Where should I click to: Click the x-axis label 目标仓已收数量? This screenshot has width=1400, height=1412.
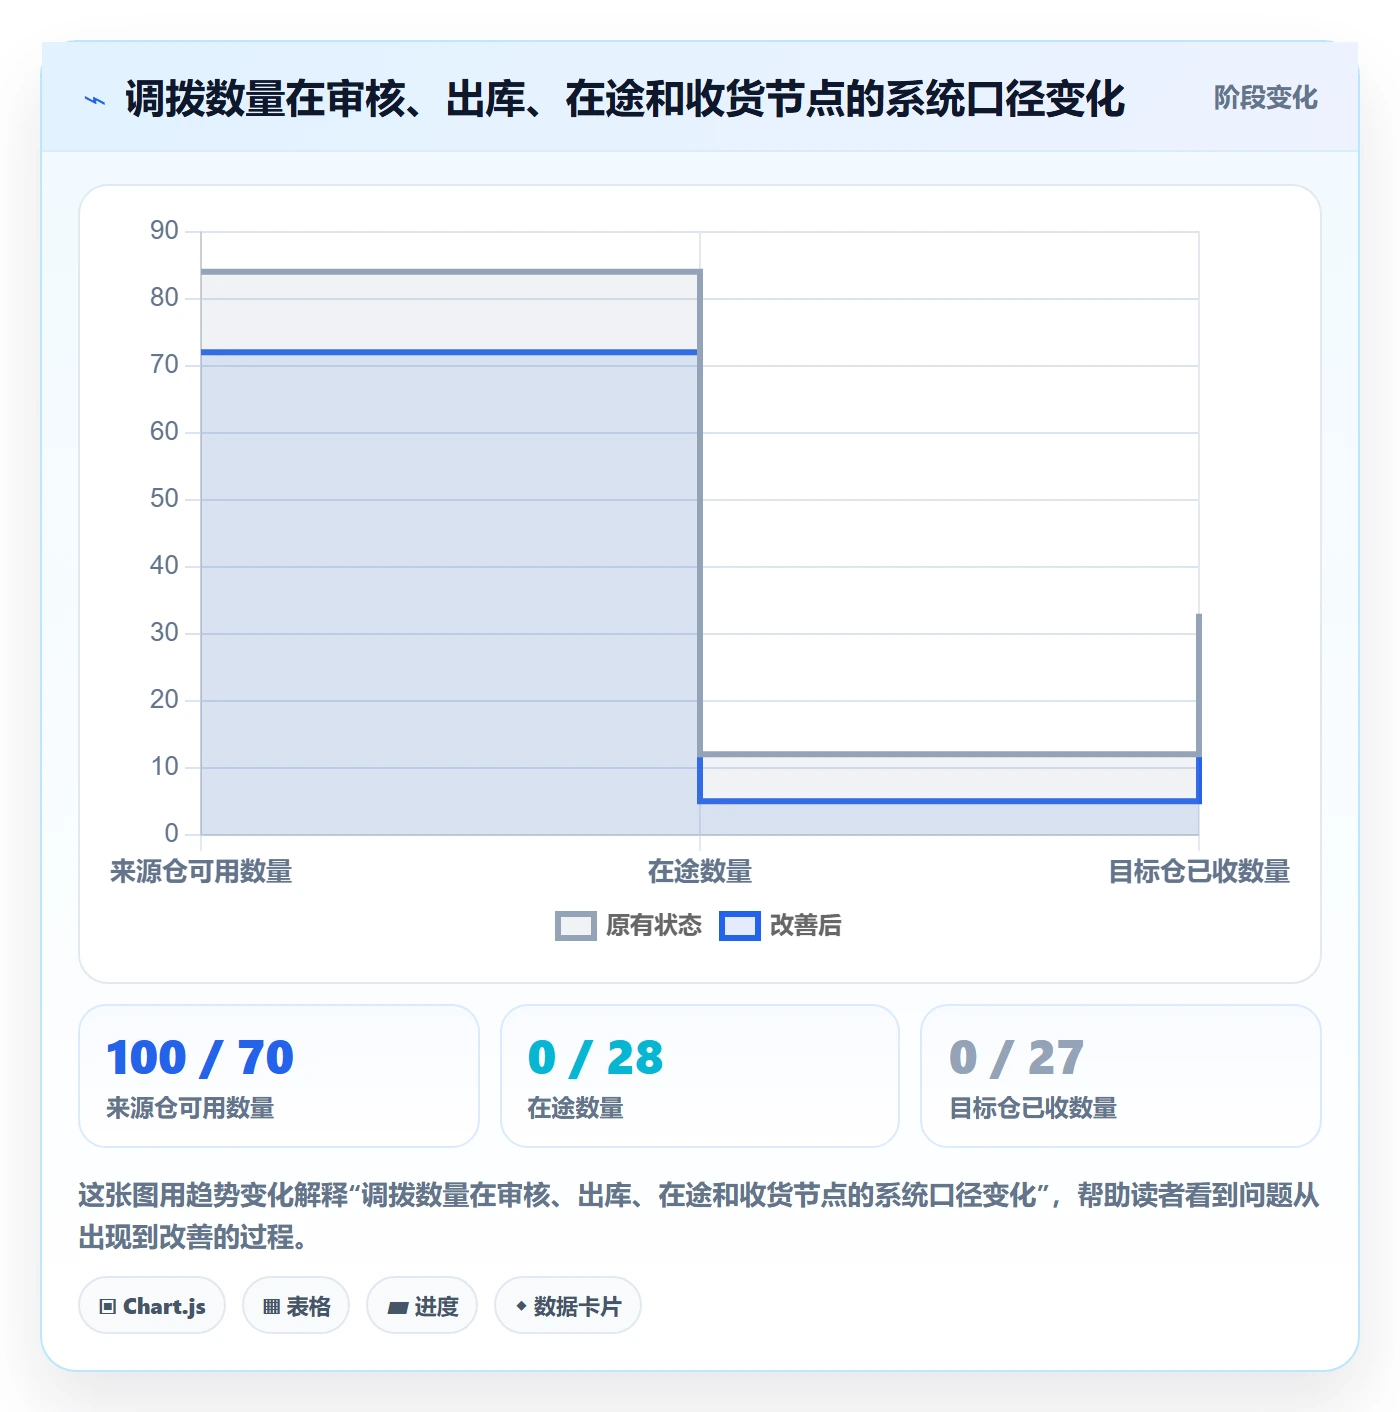tap(1199, 872)
